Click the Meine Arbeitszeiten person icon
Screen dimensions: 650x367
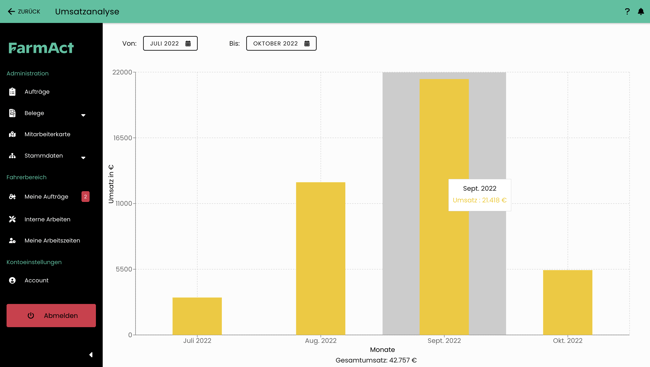click(x=12, y=241)
